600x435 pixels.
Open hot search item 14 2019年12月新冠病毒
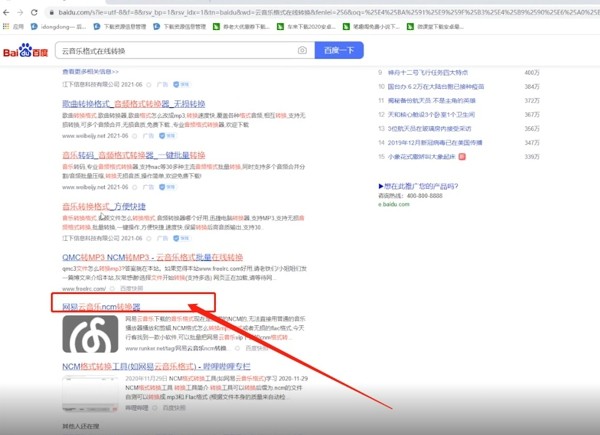click(435, 143)
